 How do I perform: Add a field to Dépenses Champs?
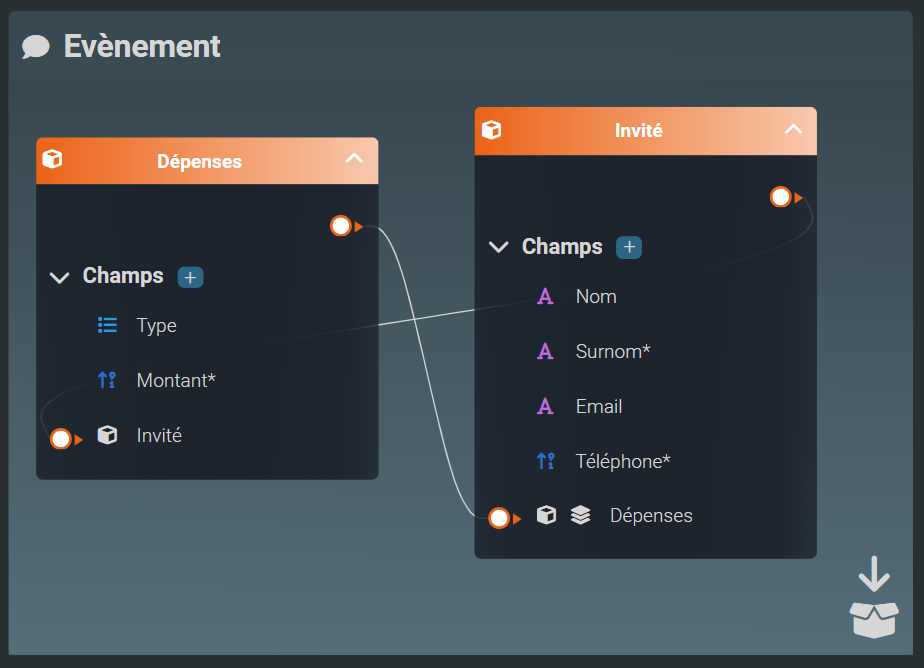pyautogui.click(x=190, y=277)
